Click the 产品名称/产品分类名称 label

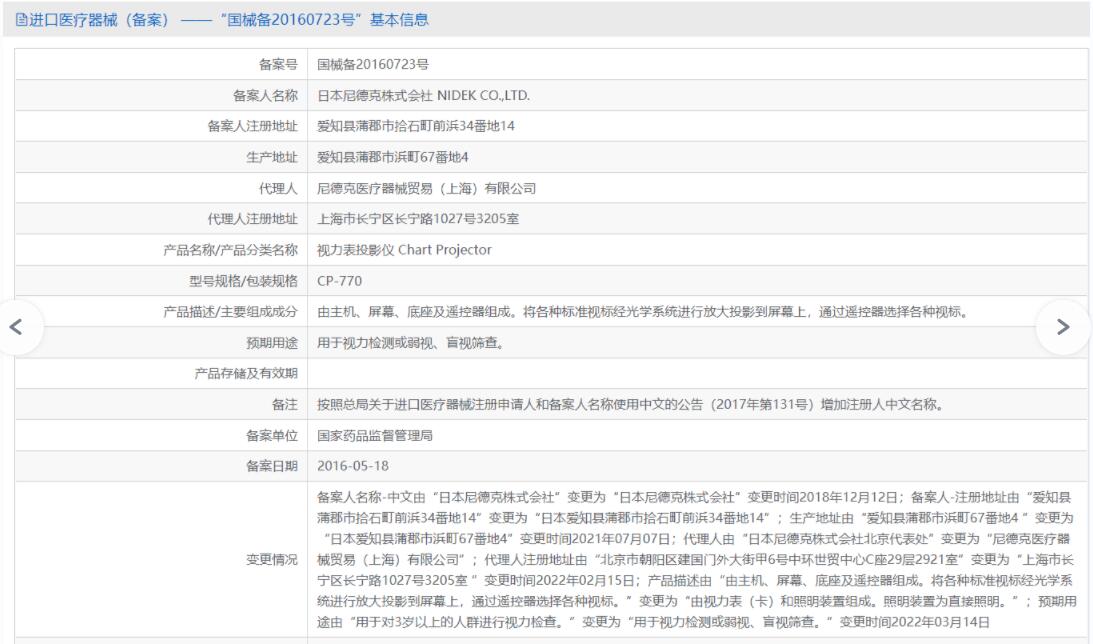231,250
